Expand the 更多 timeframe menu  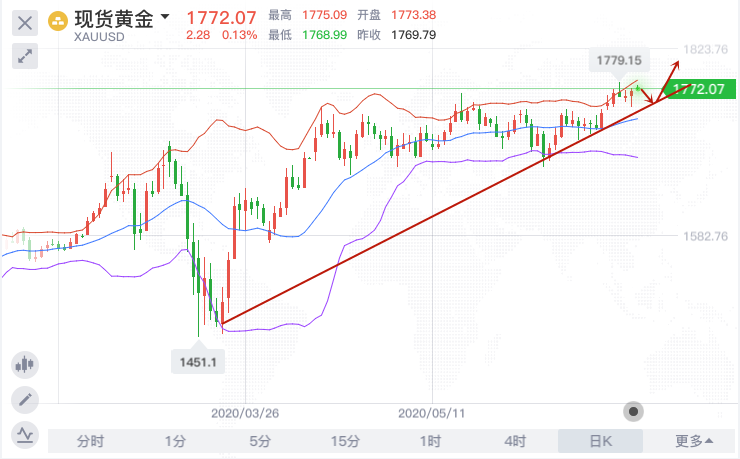click(x=694, y=441)
